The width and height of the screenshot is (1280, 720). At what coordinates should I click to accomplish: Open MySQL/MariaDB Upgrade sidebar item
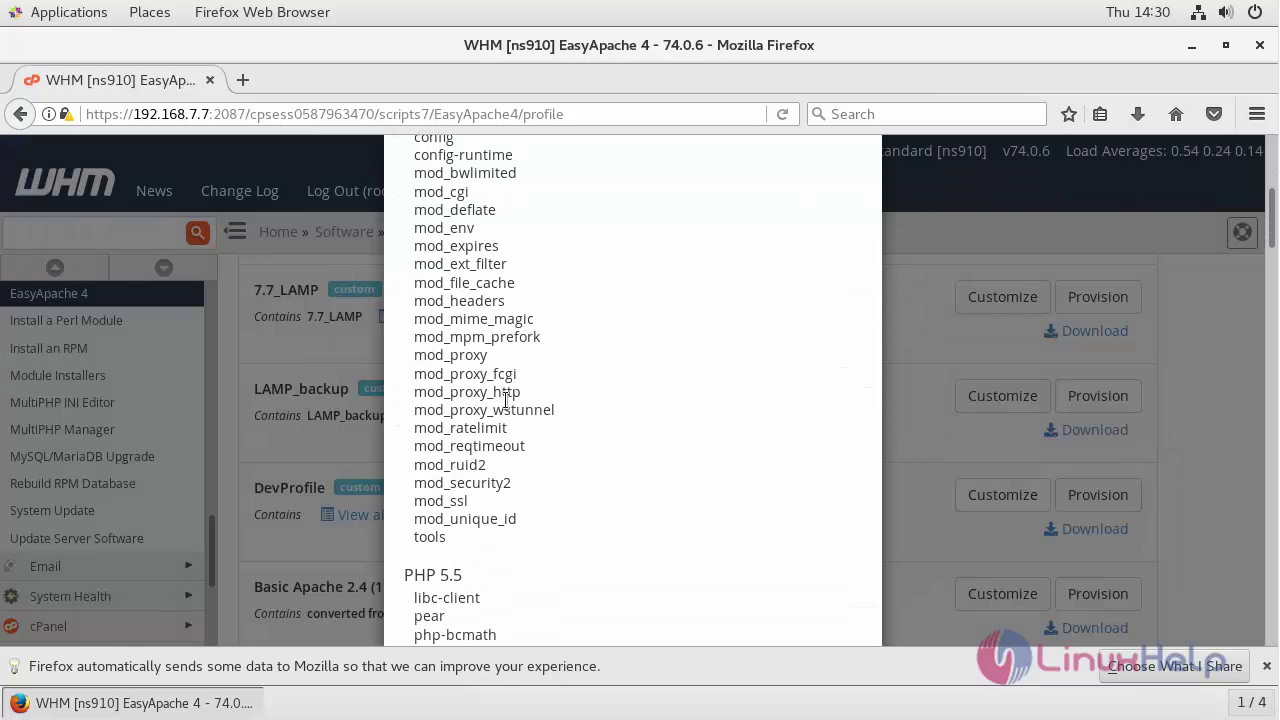[x=82, y=456]
